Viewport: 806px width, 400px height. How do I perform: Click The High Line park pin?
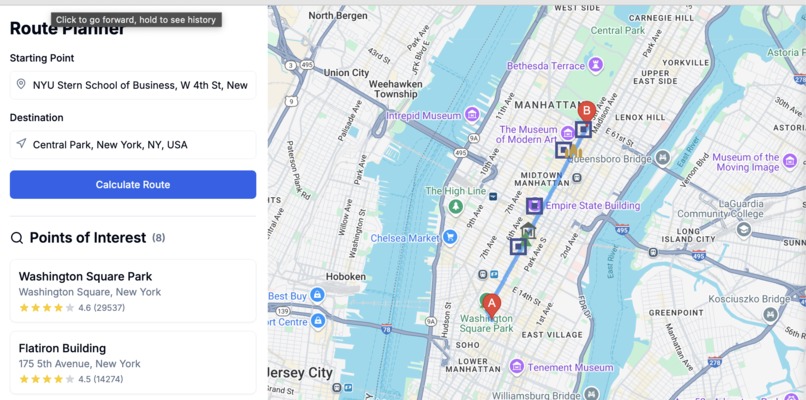[455, 207]
